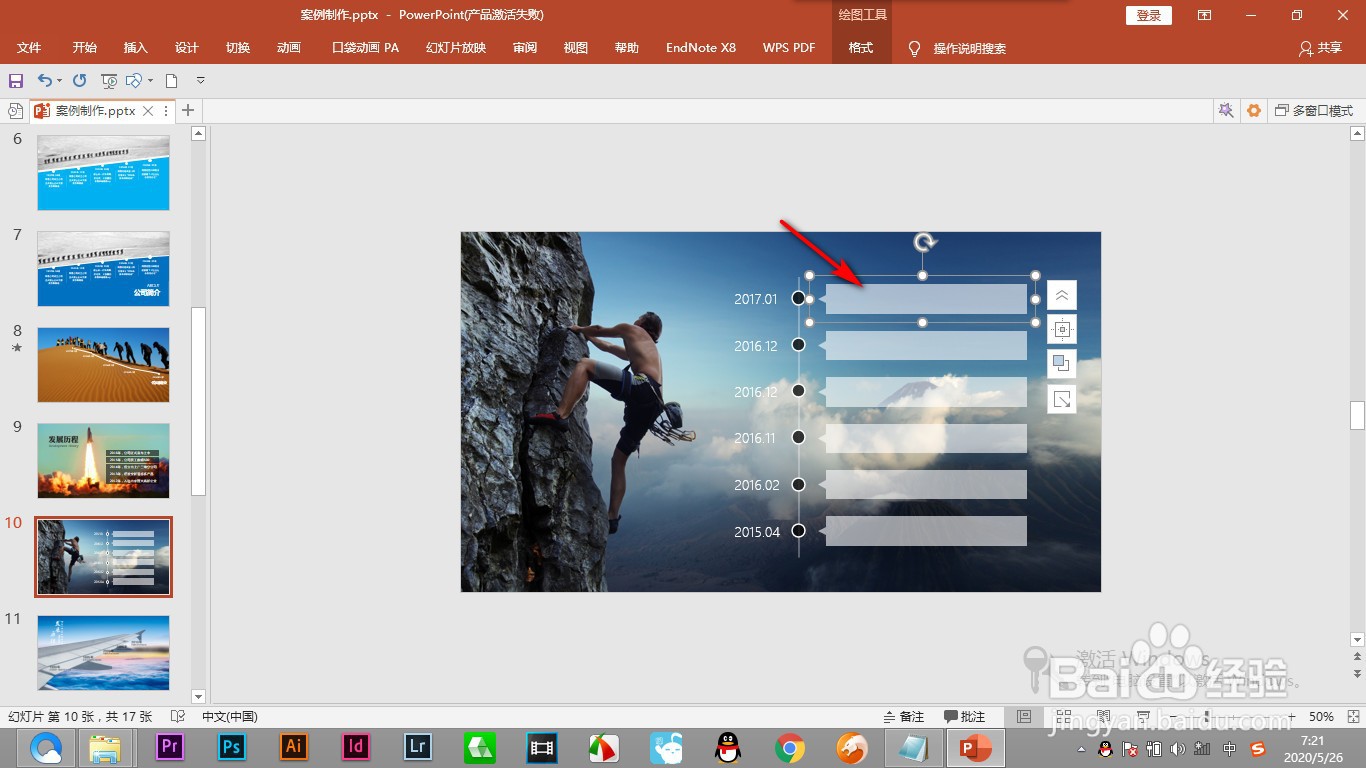Close the 案例制作.pptx document tab
1366x768 pixels.
tap(148, 111)
